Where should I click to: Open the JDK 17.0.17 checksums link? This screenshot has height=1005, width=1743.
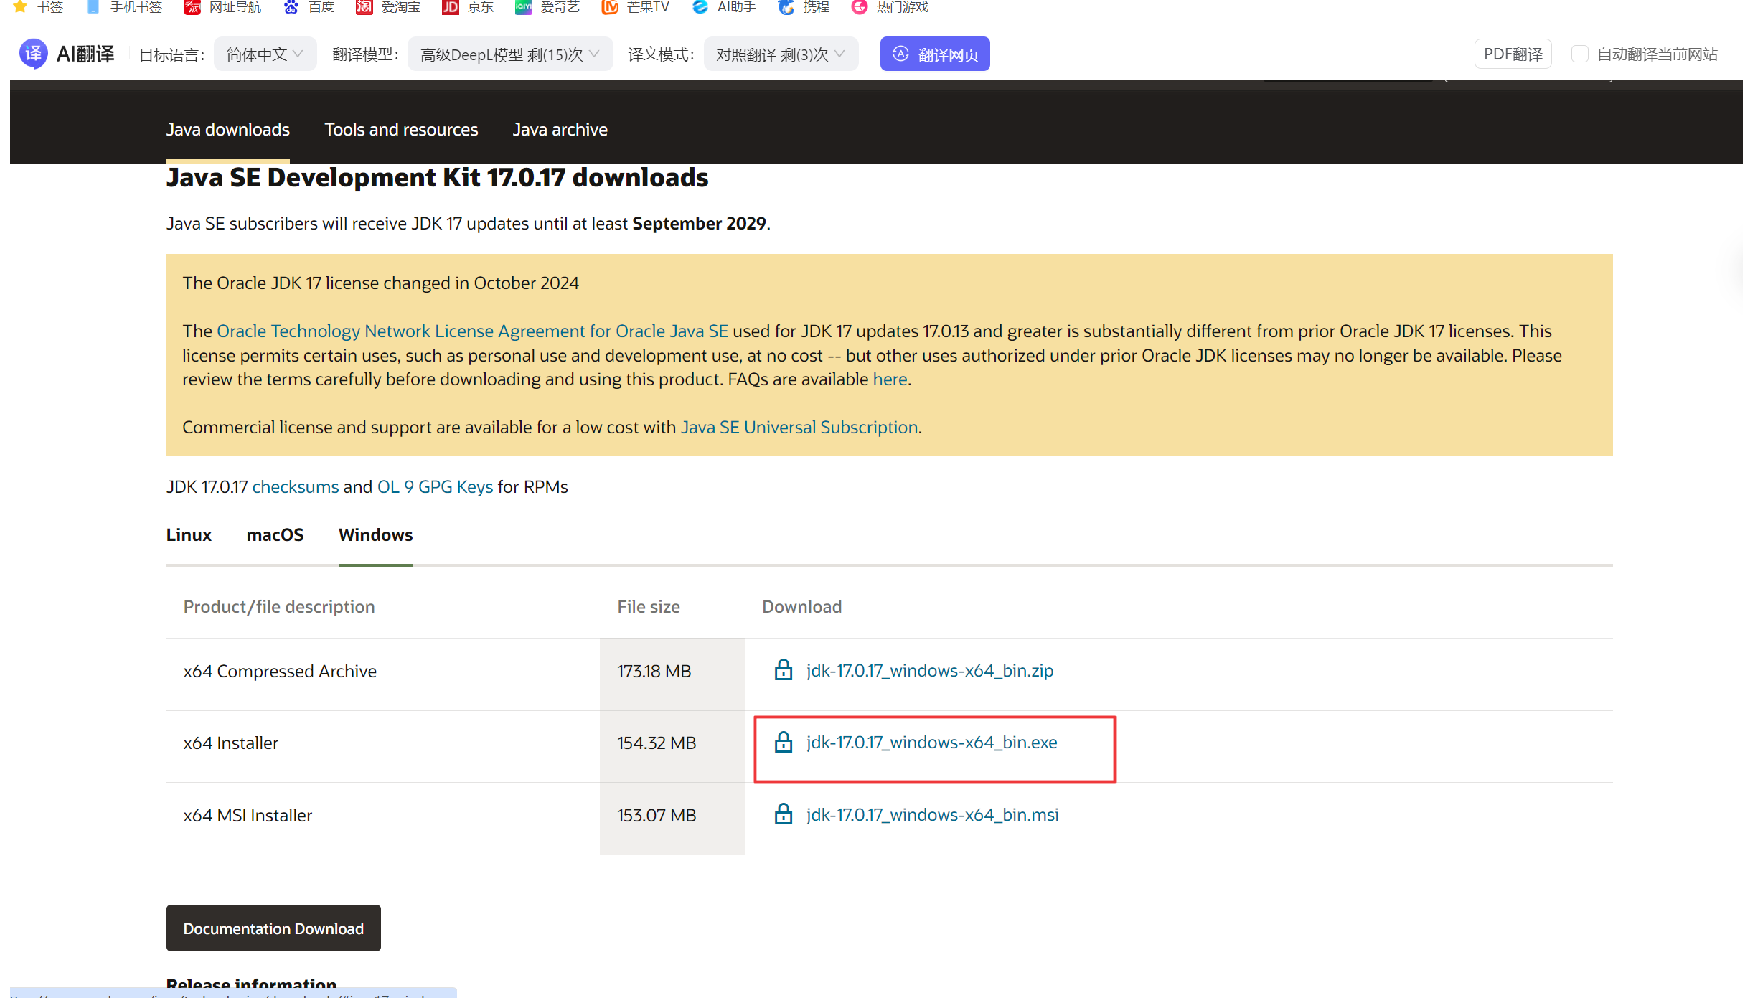pyautogui.click(x=296, y=487)
